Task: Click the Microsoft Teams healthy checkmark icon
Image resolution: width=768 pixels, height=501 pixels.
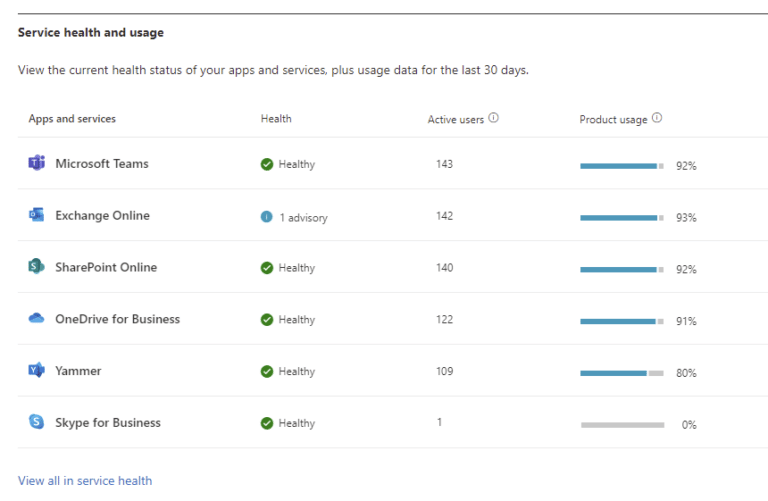Action: (x=267, y=164)
